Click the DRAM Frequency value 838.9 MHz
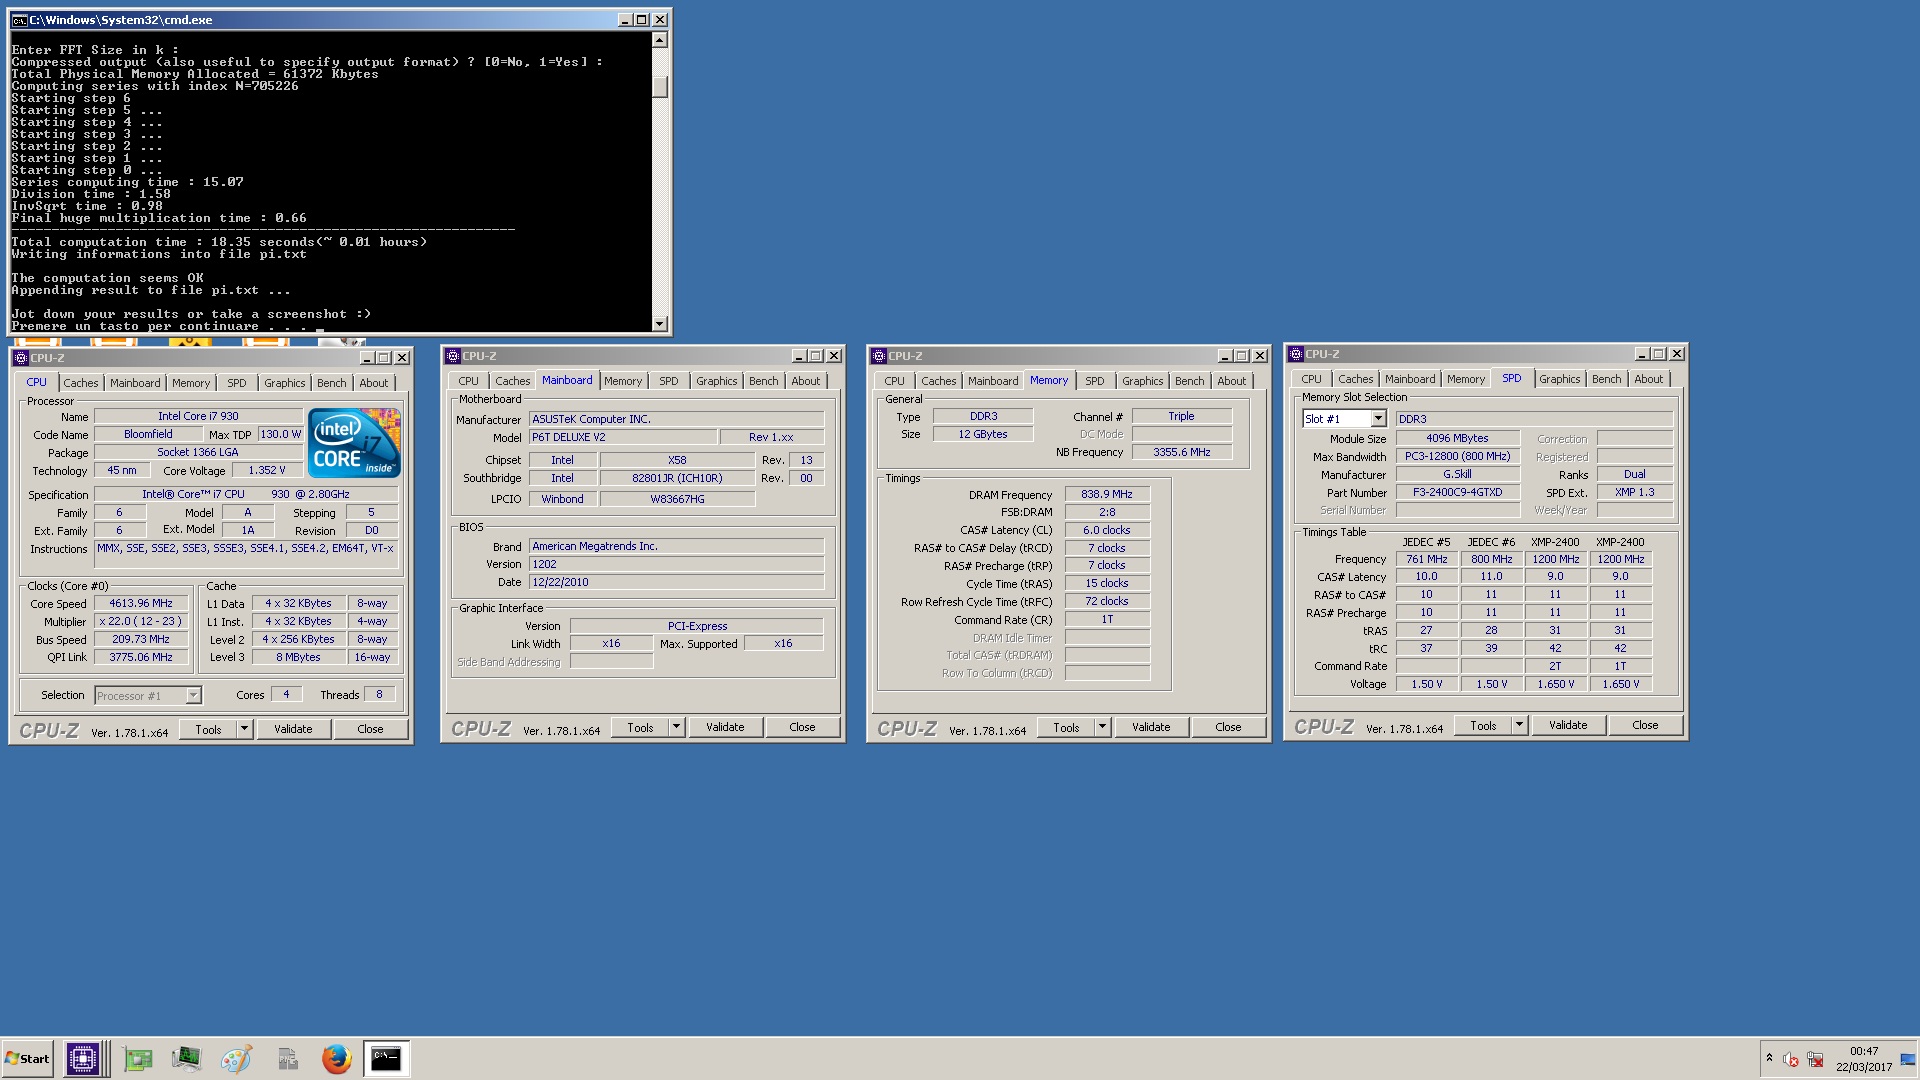Image resolution: width=1920 pixels, height=1080 pixels. pyautogui.click(x=1107, y=494)
